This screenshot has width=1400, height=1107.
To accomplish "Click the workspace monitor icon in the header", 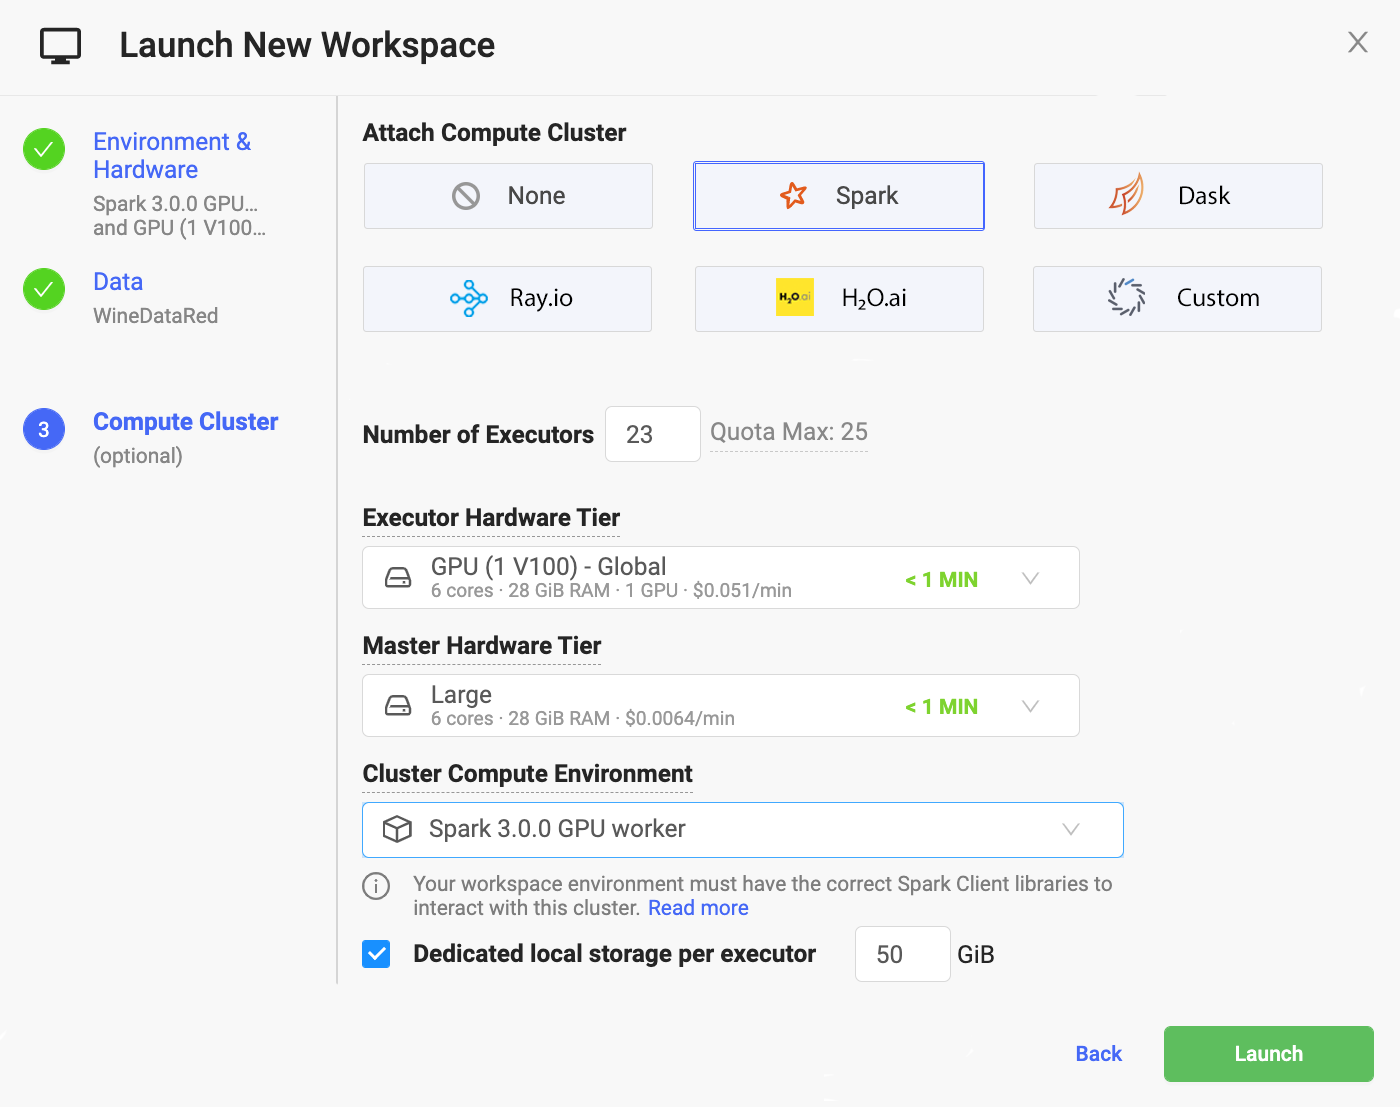I will point(59,44).
